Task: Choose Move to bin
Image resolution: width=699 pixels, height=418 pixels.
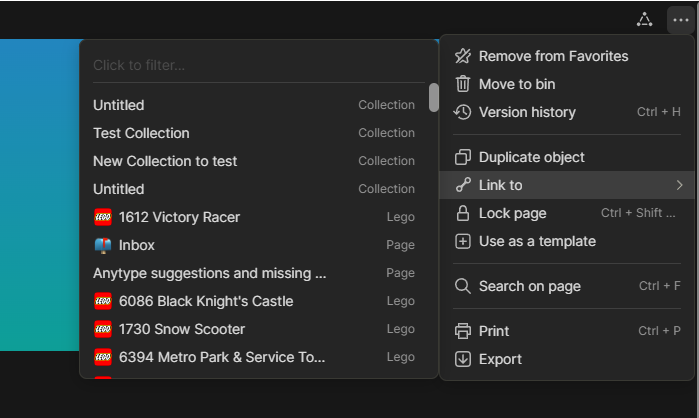Action: coord(567,84)
